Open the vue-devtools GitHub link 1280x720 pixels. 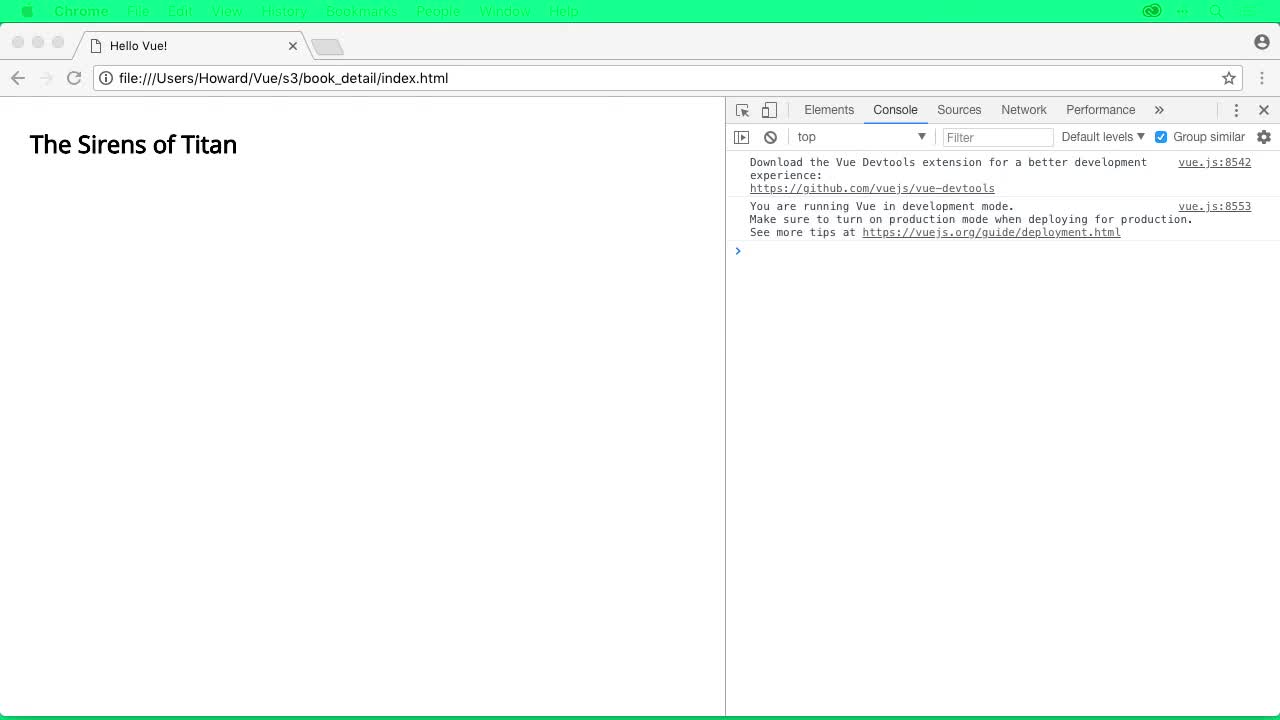click(x=872, y=188)
